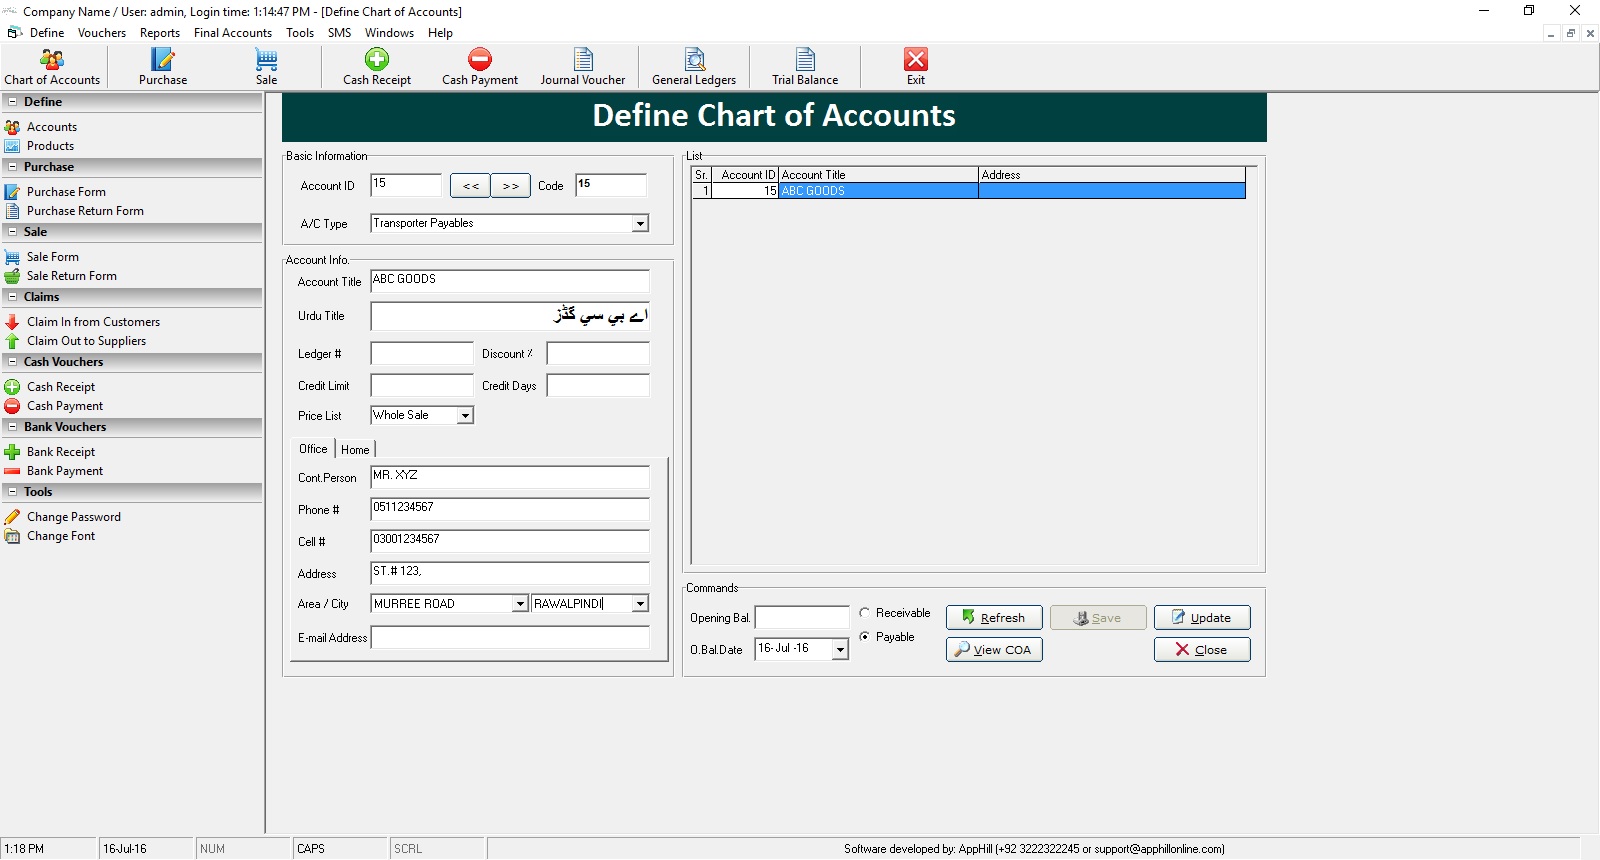Screen dimensions: 1600x860
Task: Open the Final Accounts menu
Action: [232, 33]
